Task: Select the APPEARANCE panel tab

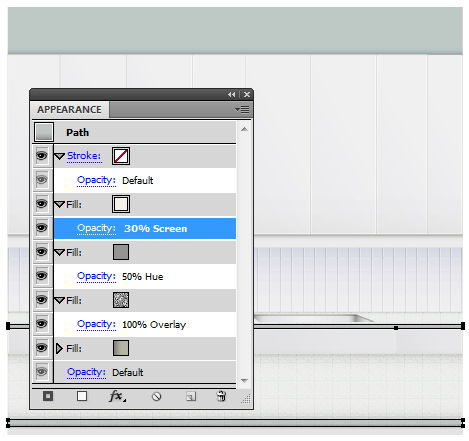Action: 69,109
